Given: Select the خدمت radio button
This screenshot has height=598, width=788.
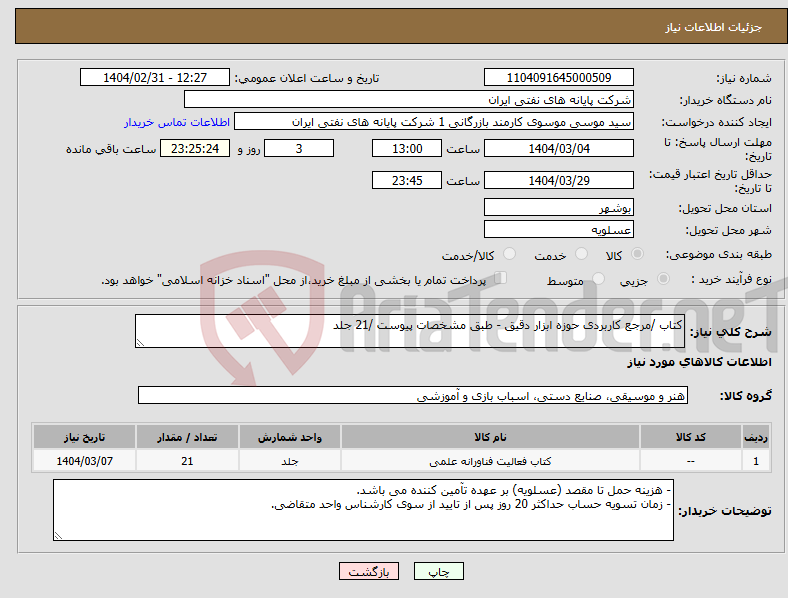Looking at the screenshot, I should pos(581,254).
